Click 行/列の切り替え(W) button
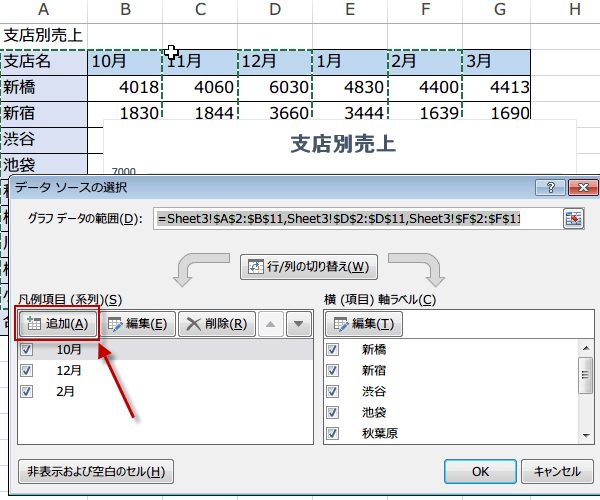 pos(309,267)
